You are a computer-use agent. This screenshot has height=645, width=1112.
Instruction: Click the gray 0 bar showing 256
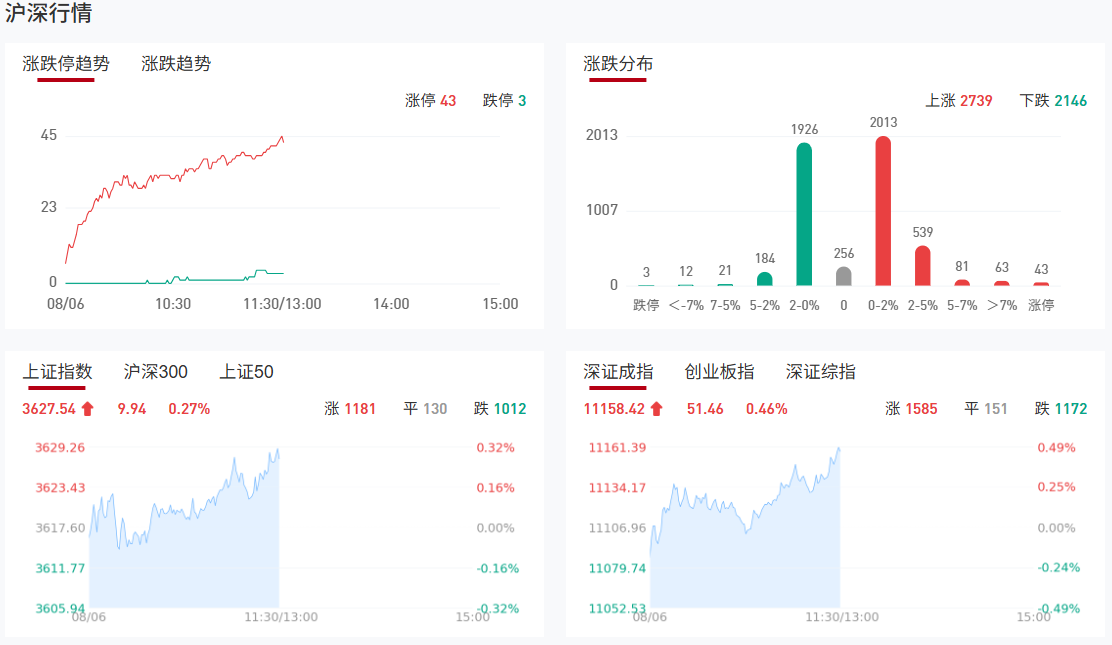tap(844, 276)
